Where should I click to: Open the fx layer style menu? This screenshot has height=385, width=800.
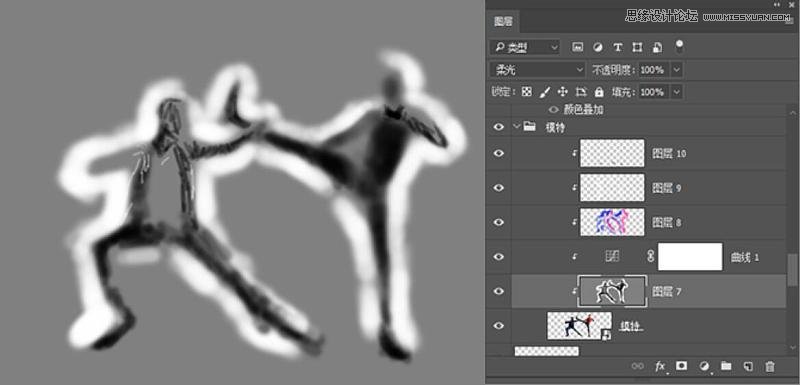661,366
